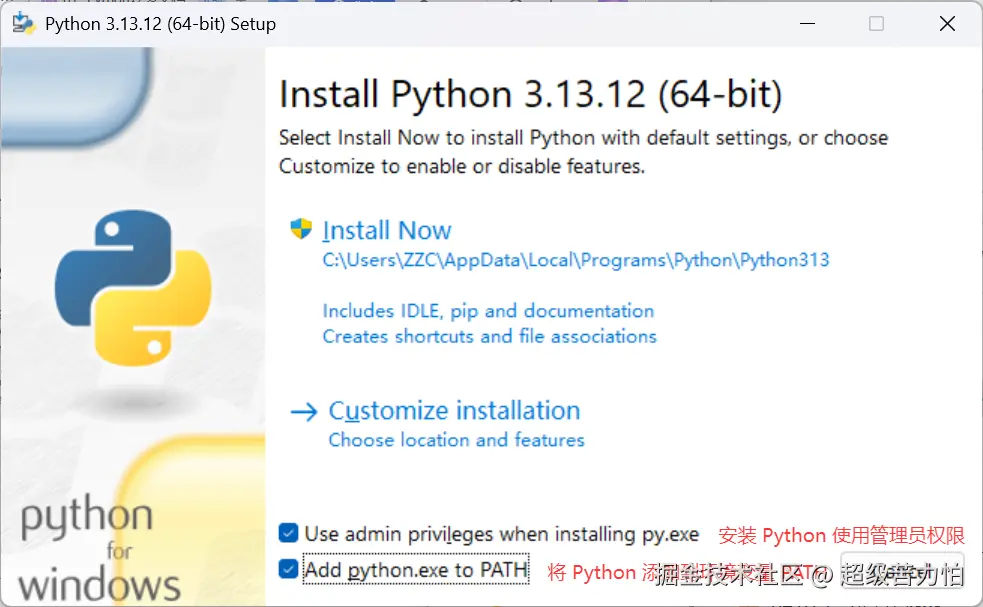Click the 'Install Python 3.13.12 (64-bit)' heading
The height and width of the screenshot is (607, 983).
pyautogui.click(x=530, y=95)
